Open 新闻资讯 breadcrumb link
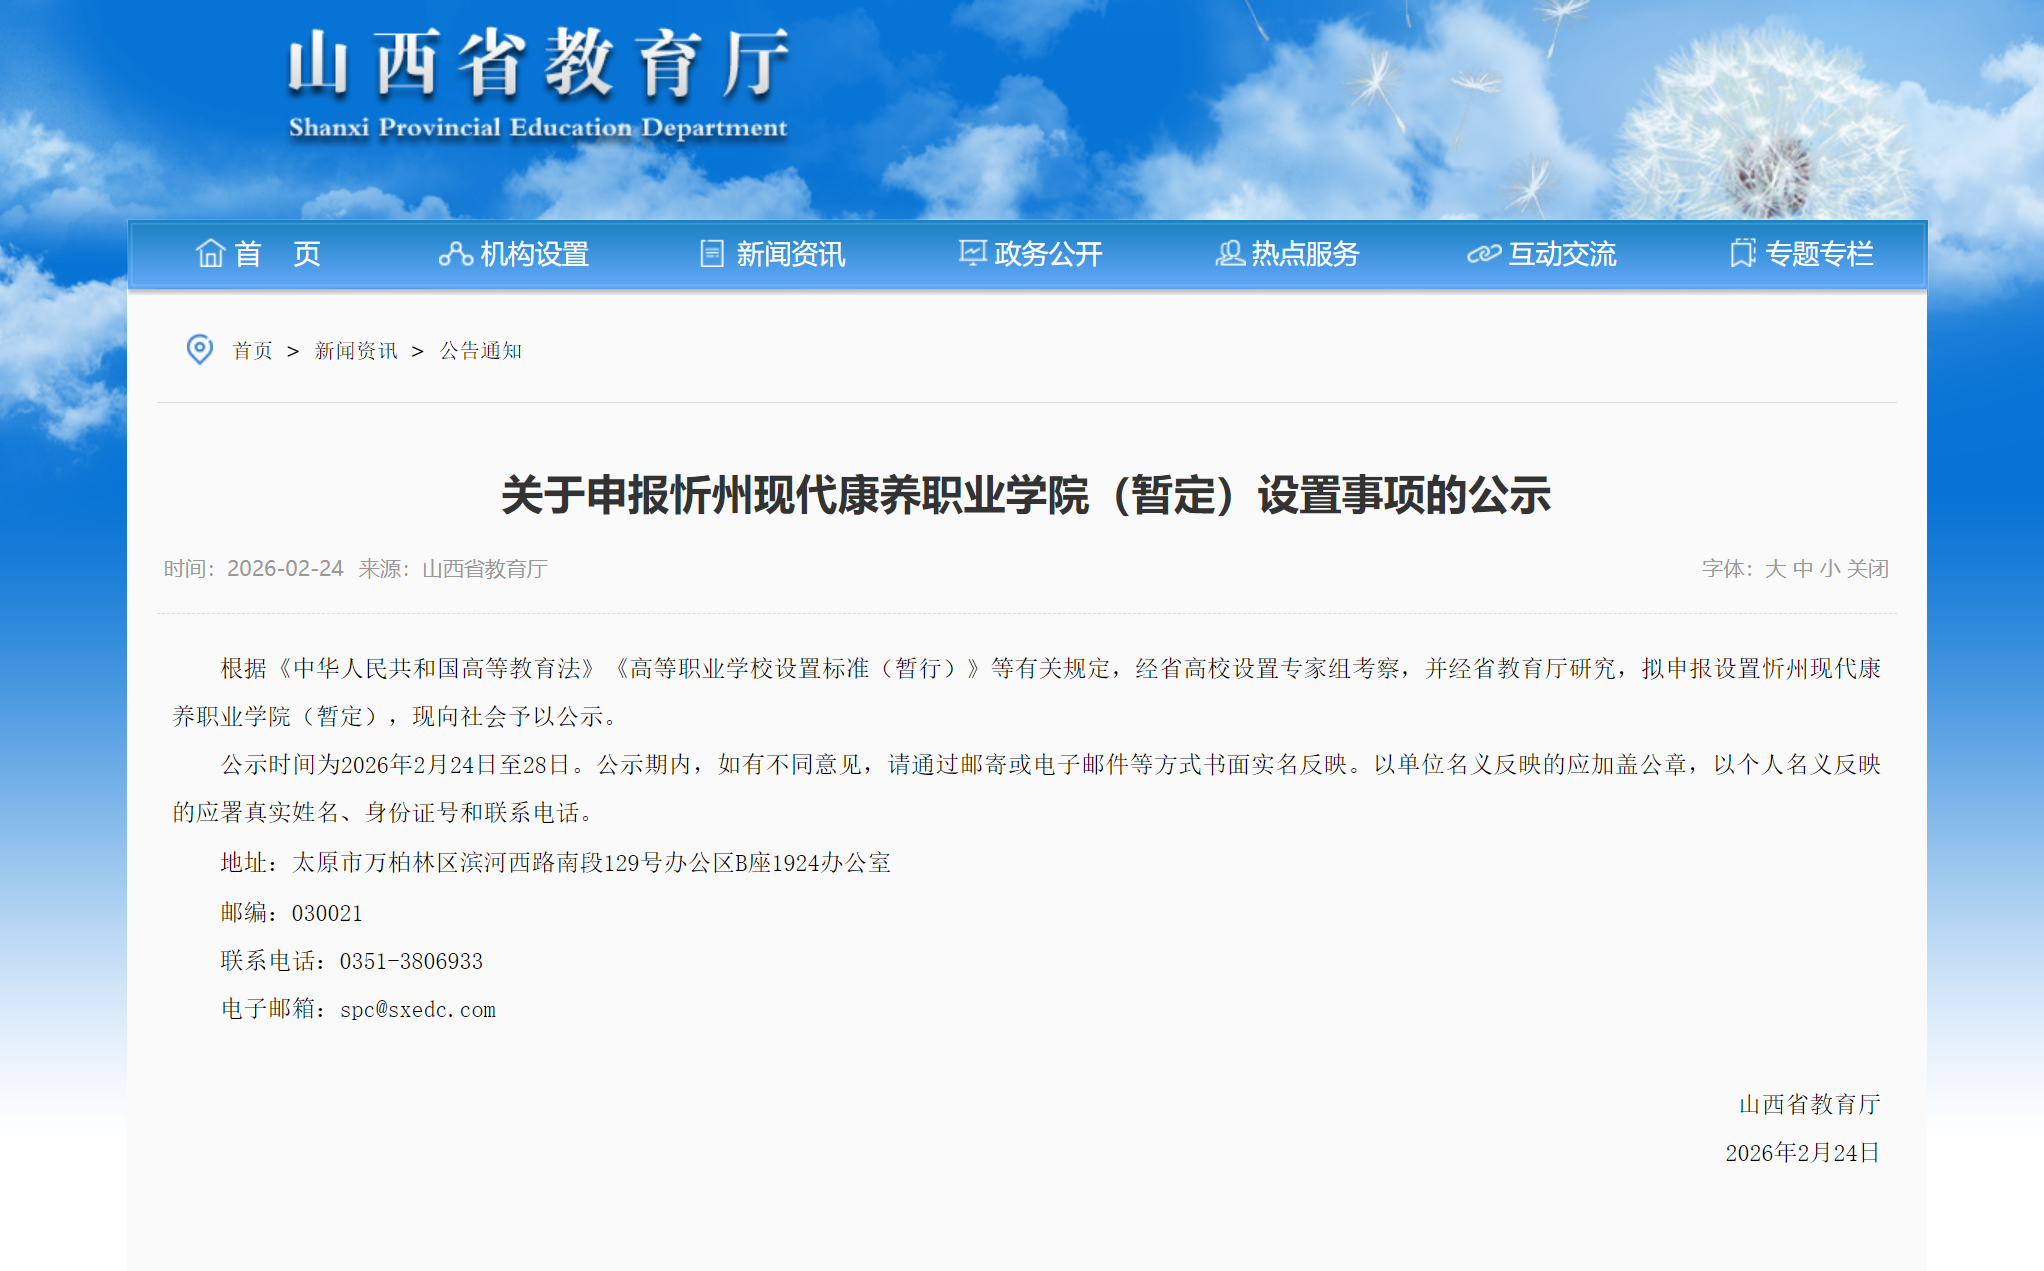The image size is (2044, 1271). (356, 351)
